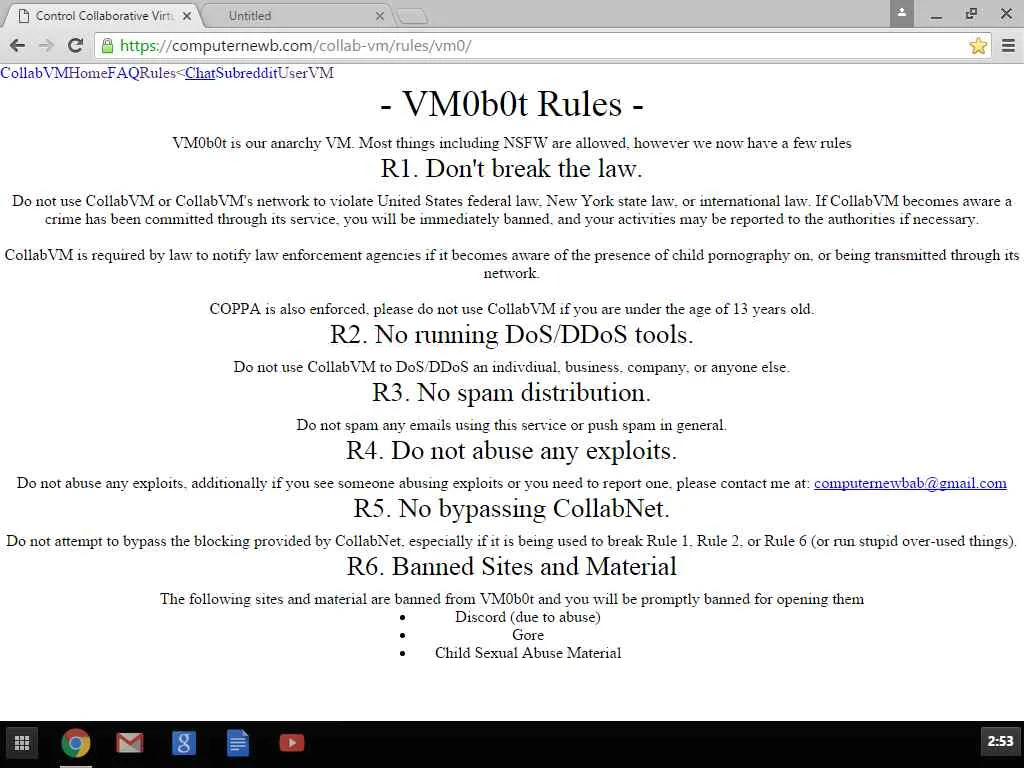Open the user profile button in title bar

[901, 13]
